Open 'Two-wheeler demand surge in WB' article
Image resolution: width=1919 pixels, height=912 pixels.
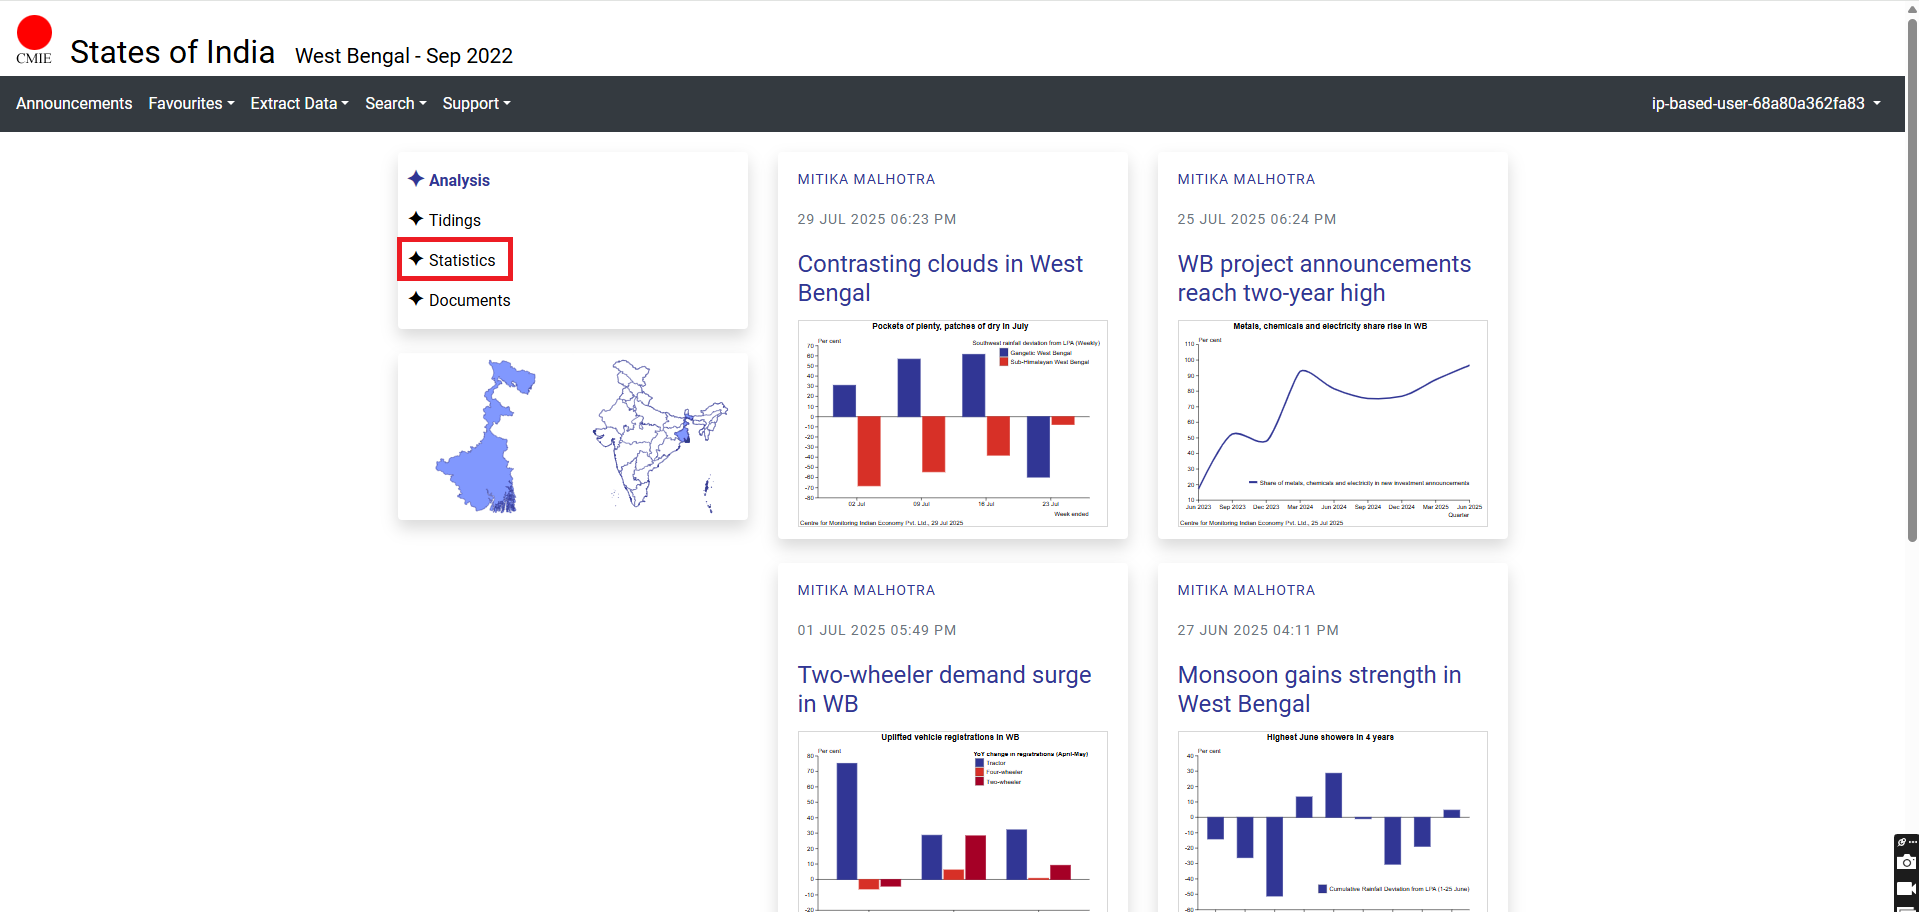pos(943,689)
